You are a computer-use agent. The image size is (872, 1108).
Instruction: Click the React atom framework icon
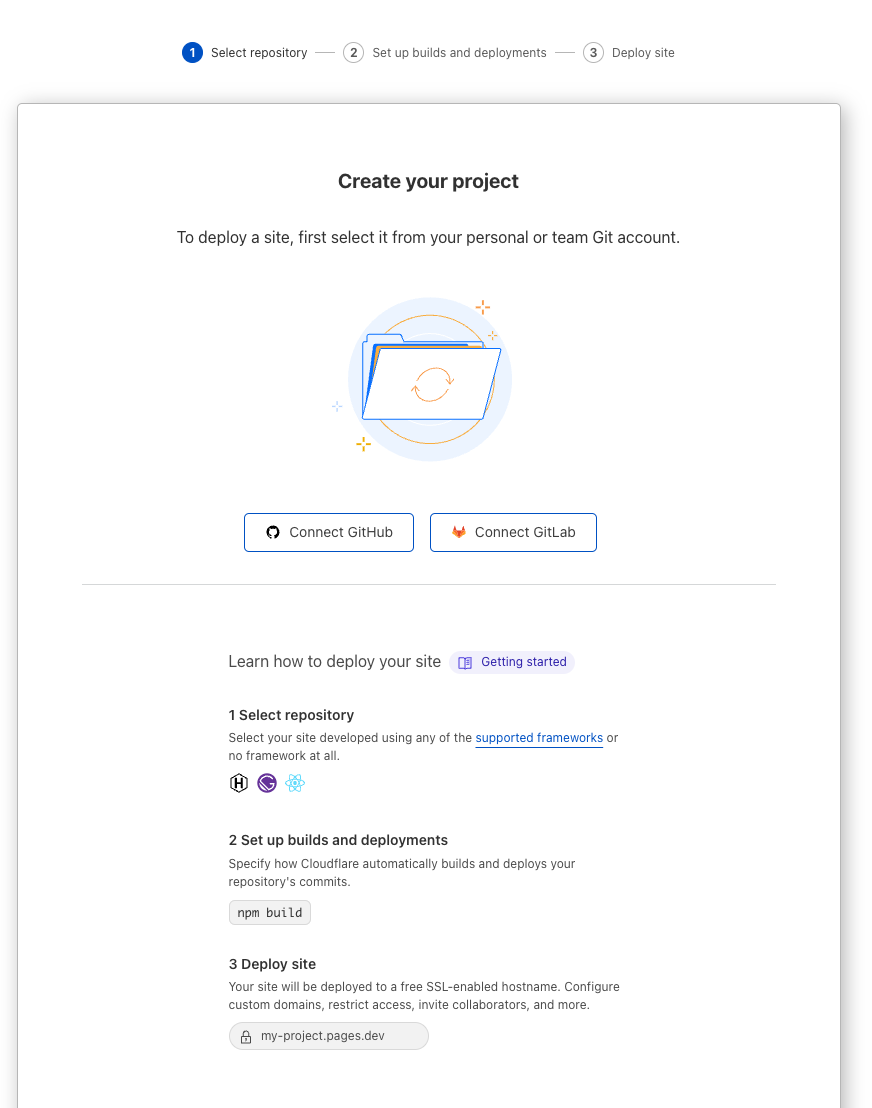[x=294, y=783]
